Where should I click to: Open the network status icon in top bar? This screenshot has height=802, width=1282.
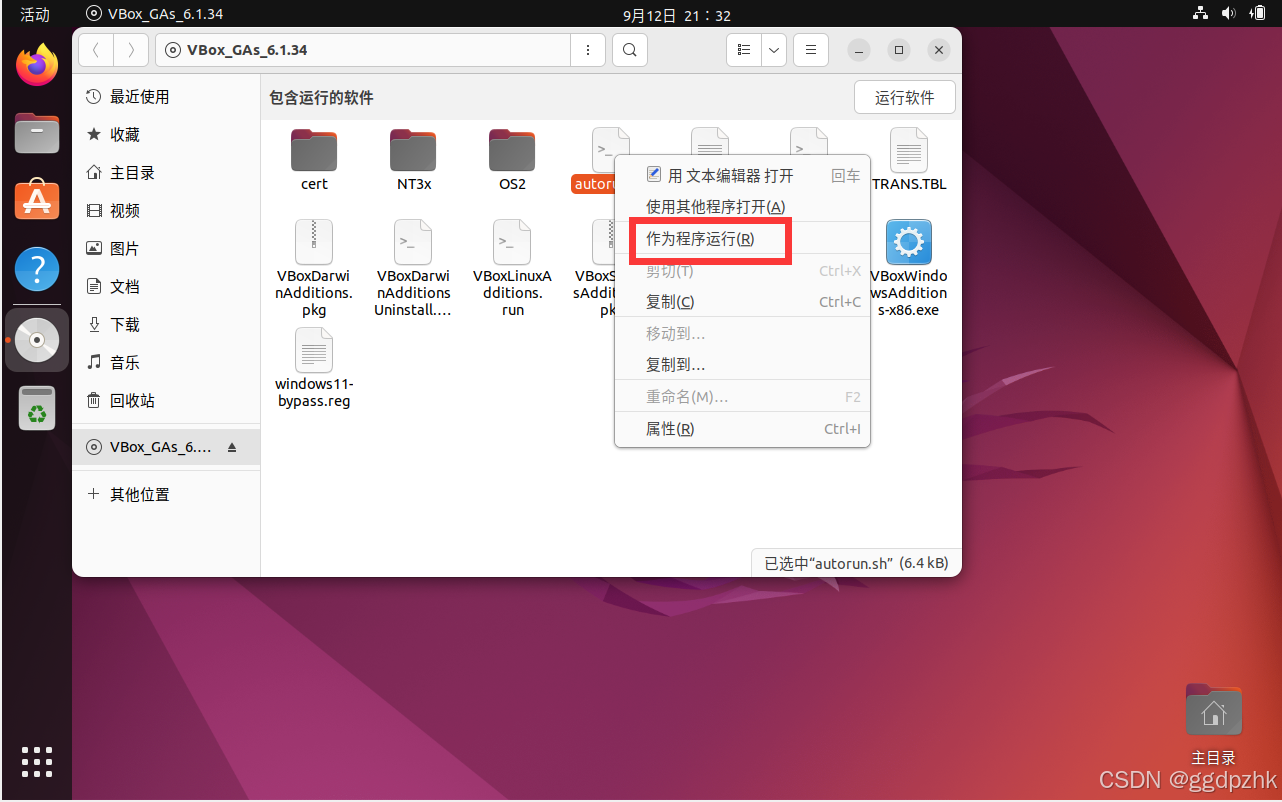click(1200, 14)
